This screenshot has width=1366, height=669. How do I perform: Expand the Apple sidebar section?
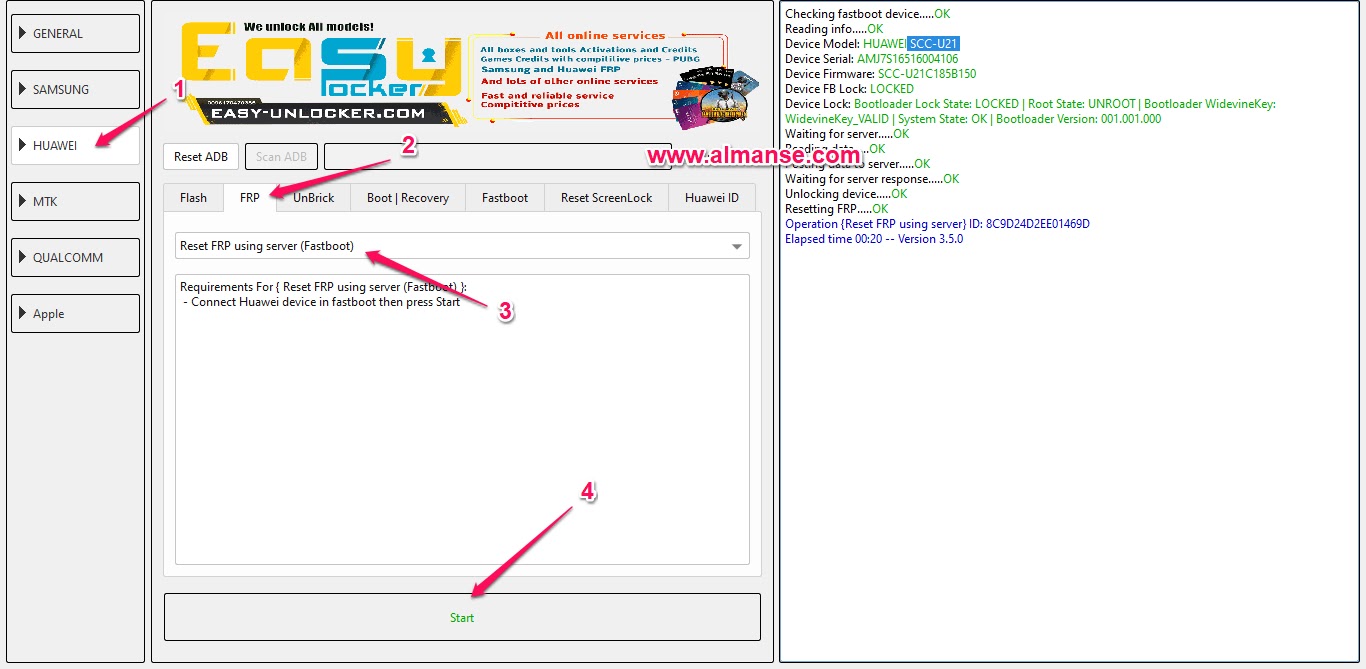point(75,313)
